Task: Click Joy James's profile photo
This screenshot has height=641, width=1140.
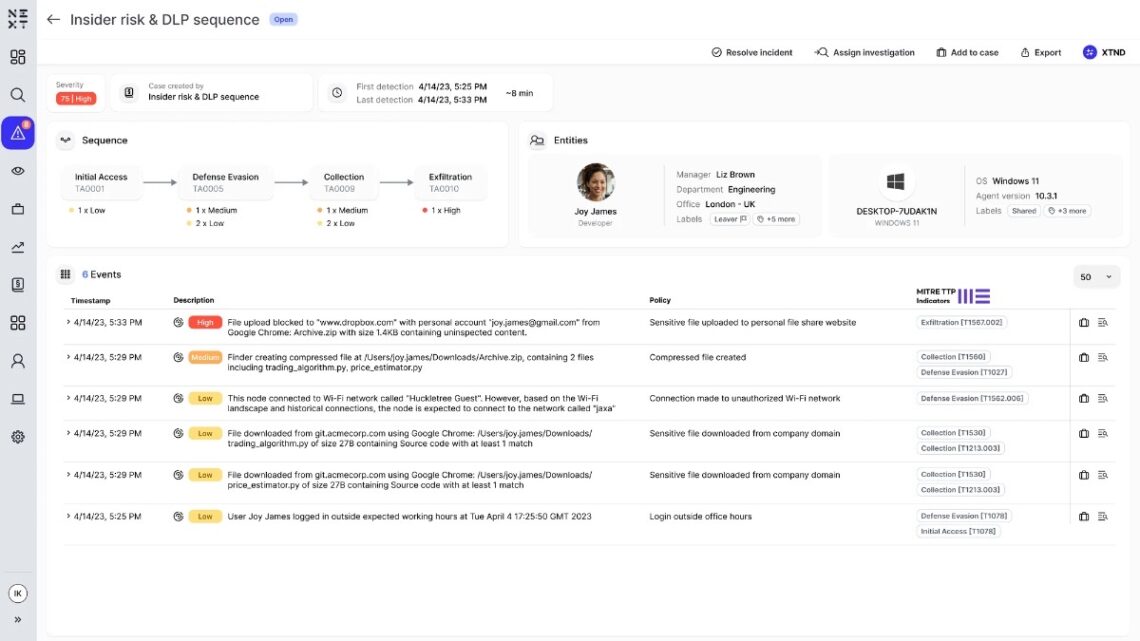Action: pos(596,186)
